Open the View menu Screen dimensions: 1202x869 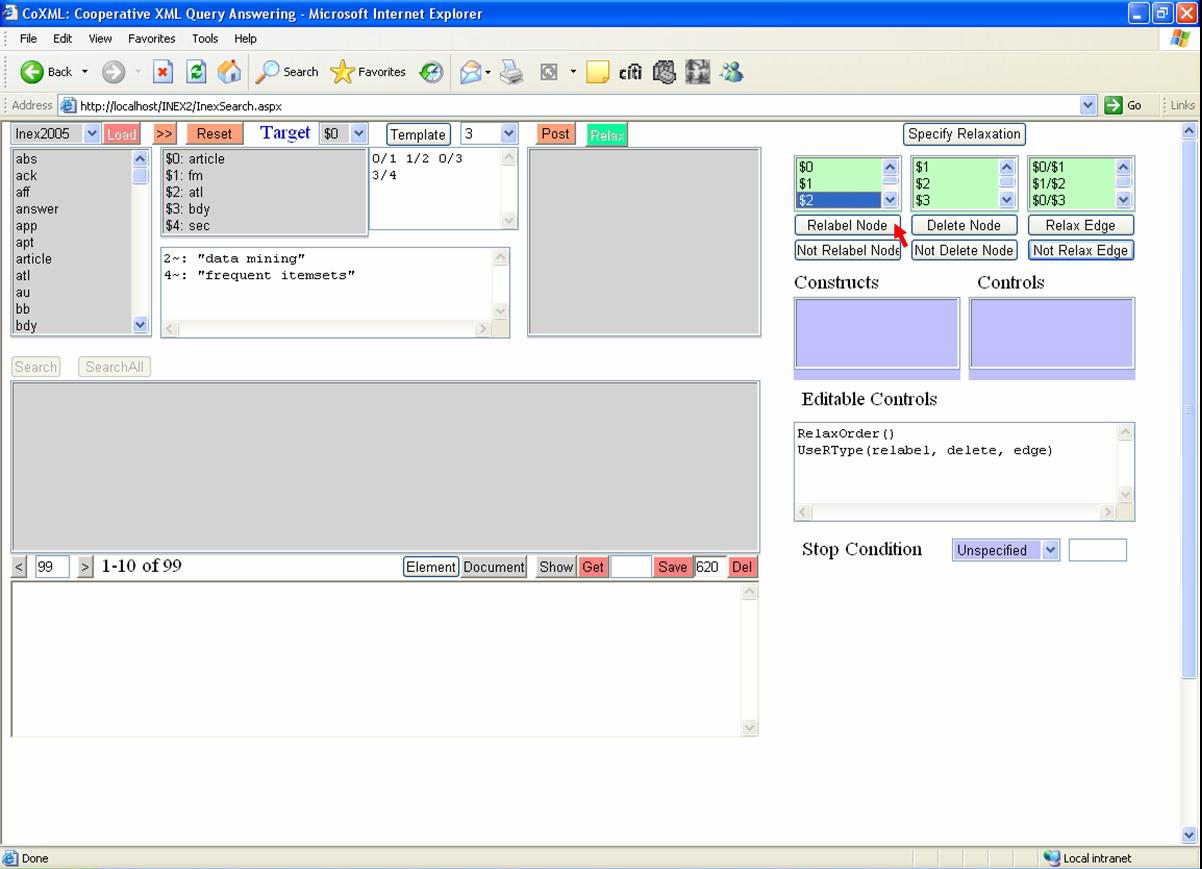(100, 38)
